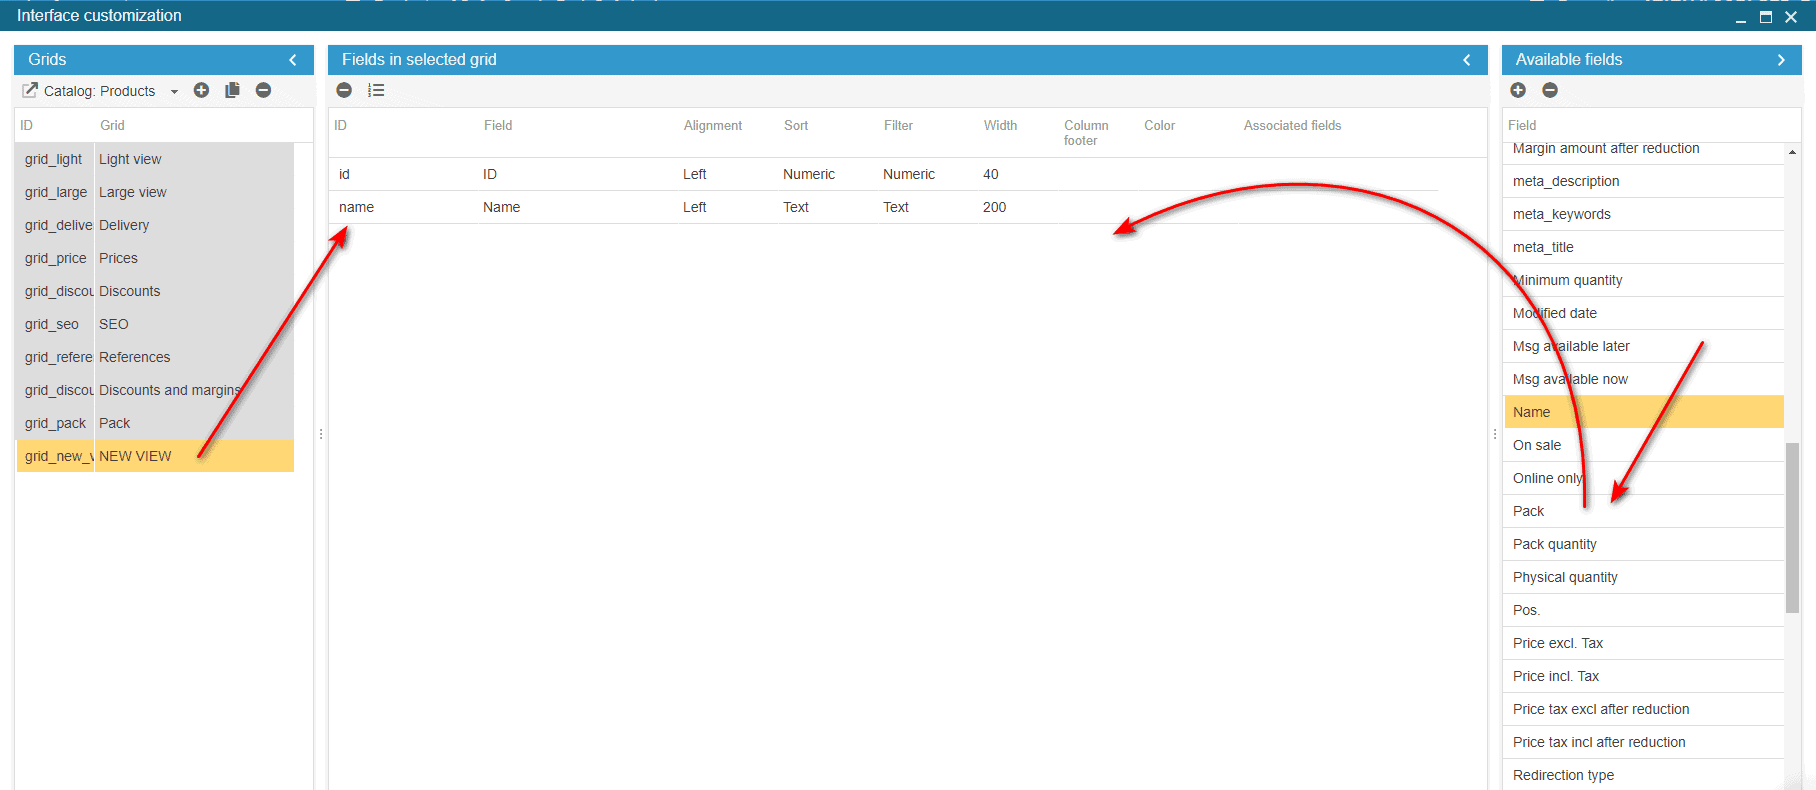Viewport: 1816px width, 790px height.
Task: Delete the selected grid with minus icon
Action: 263,90
